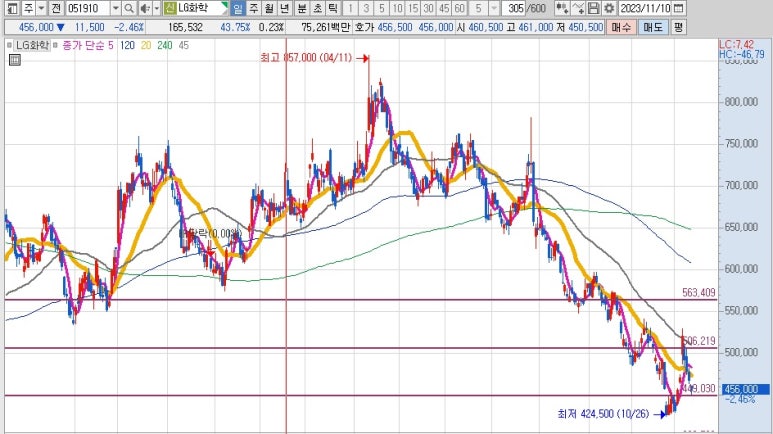Click the -2.46% change value in quote bar
Screen dimensions: 773x434
click(x=129, y=27)
